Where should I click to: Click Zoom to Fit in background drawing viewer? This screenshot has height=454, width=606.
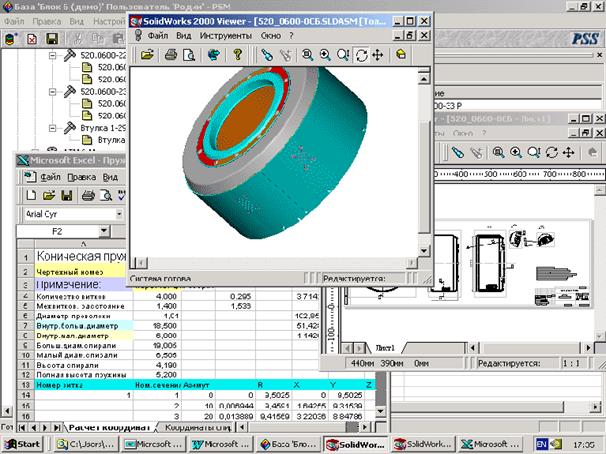pos(498,152)
